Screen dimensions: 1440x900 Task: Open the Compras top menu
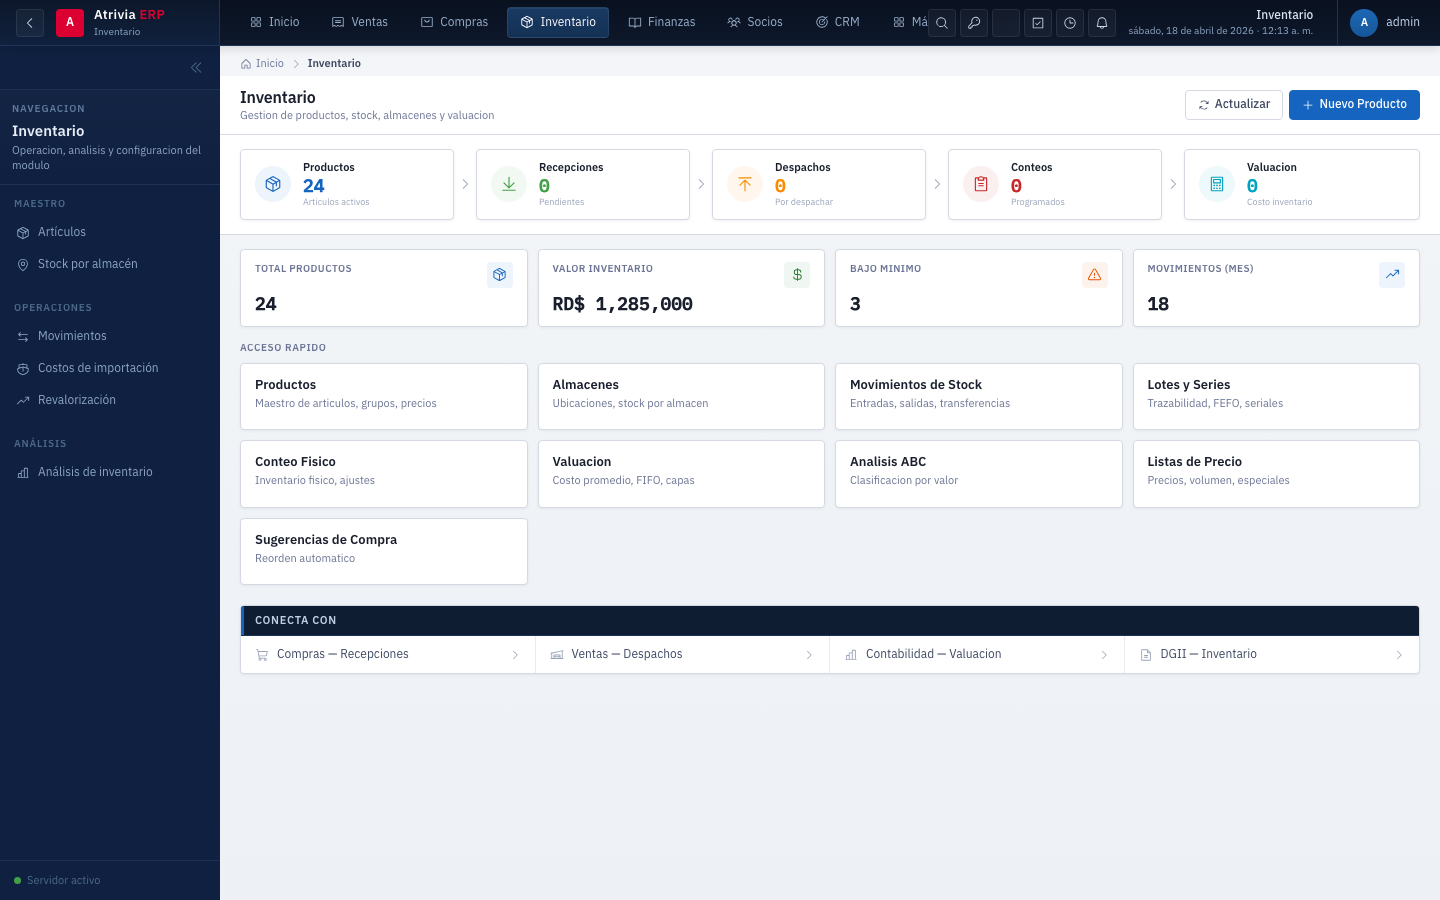tap(455, 22)
